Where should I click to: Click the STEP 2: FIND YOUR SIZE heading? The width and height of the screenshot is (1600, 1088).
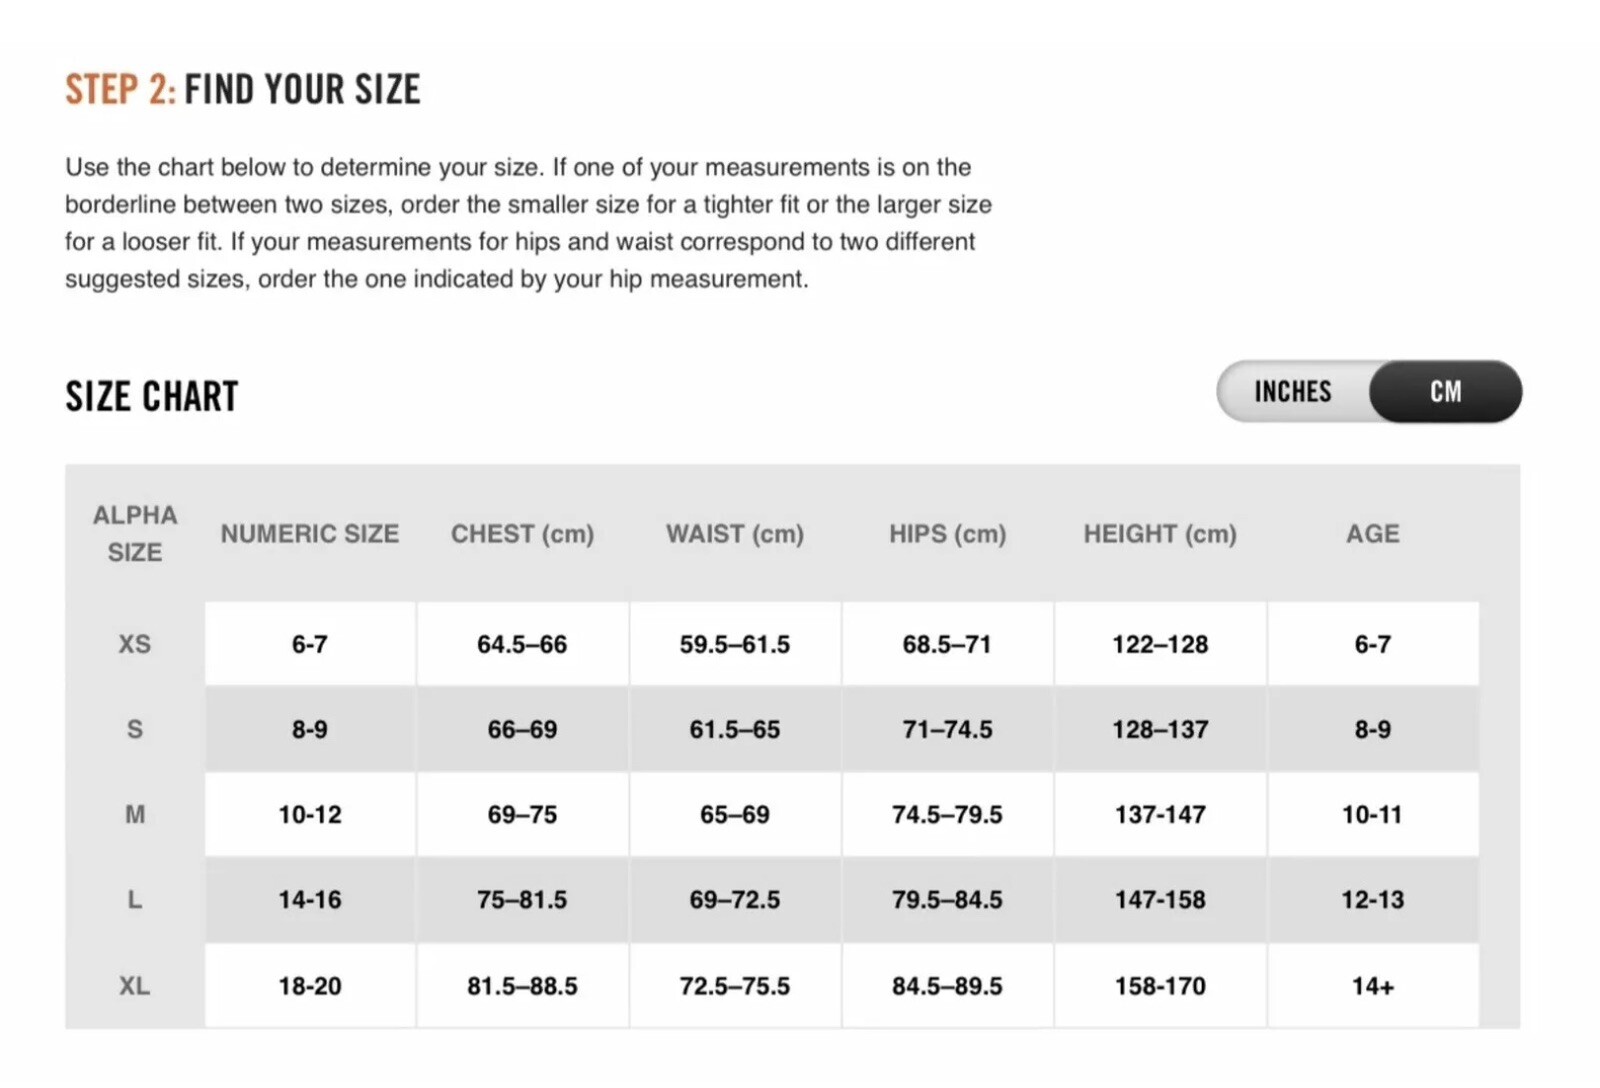click(243, 90)
